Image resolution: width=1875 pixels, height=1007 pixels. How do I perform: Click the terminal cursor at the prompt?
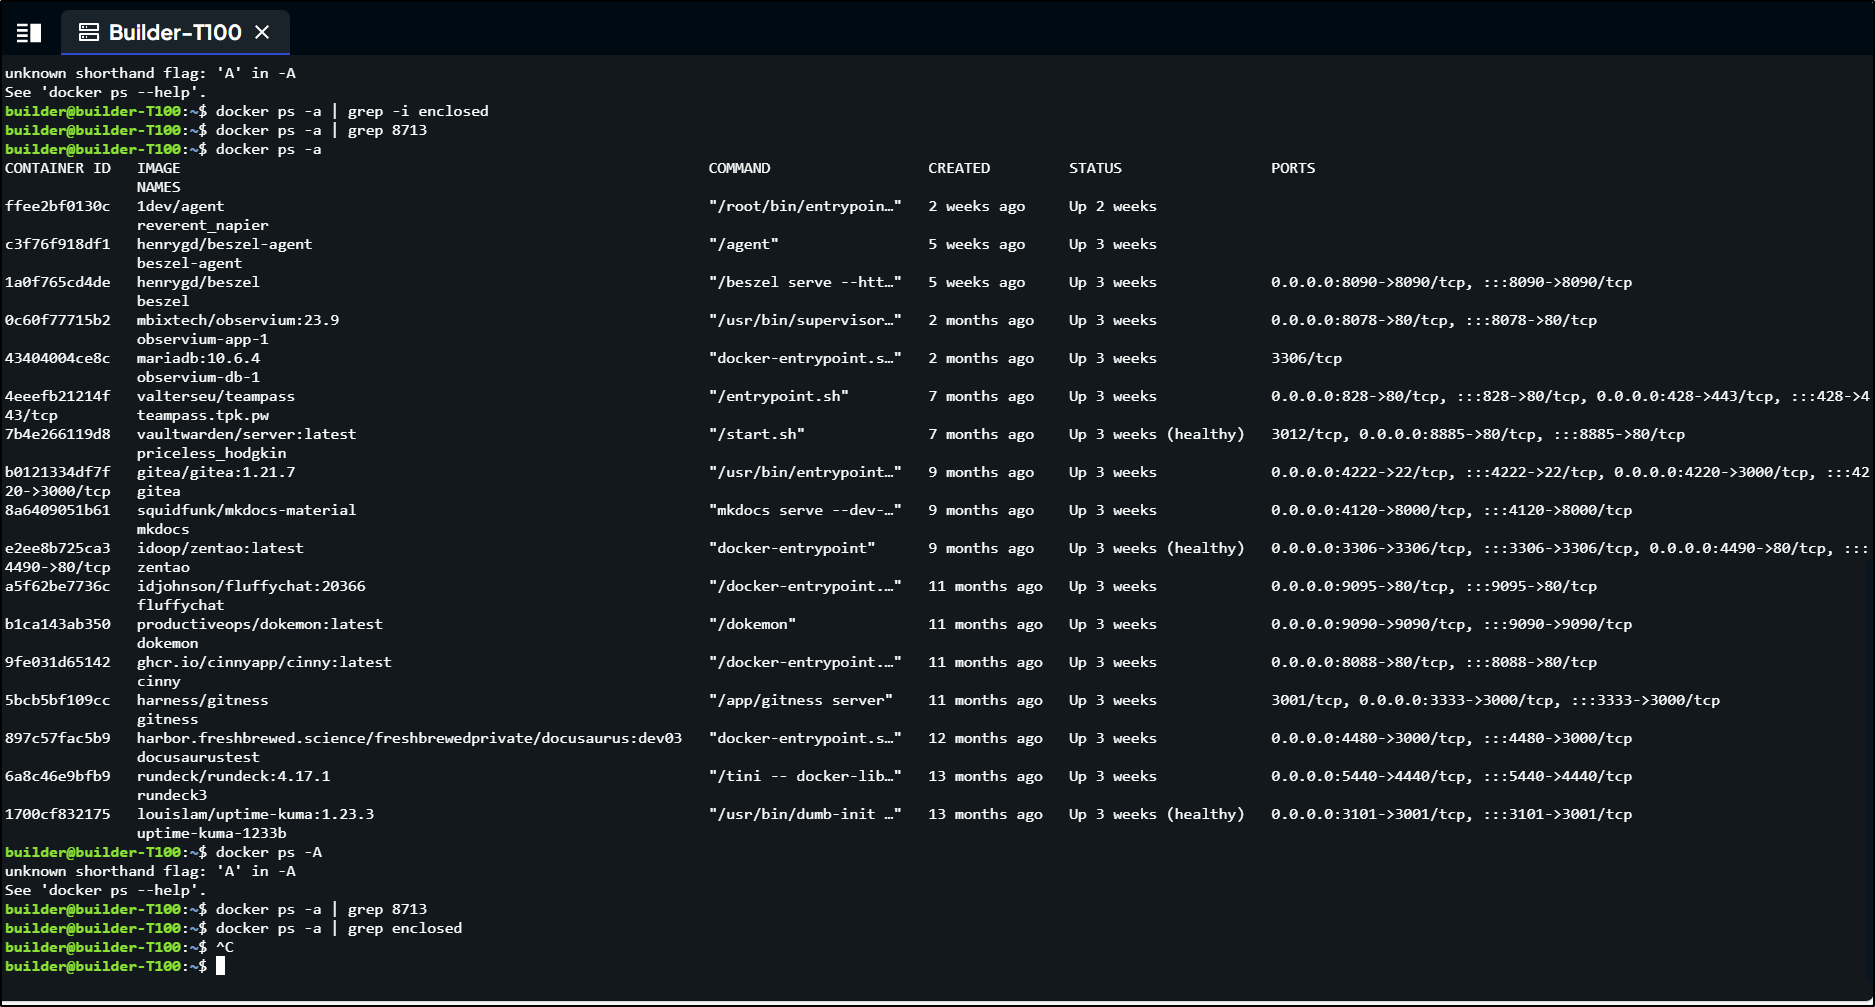tap(220, 966)
